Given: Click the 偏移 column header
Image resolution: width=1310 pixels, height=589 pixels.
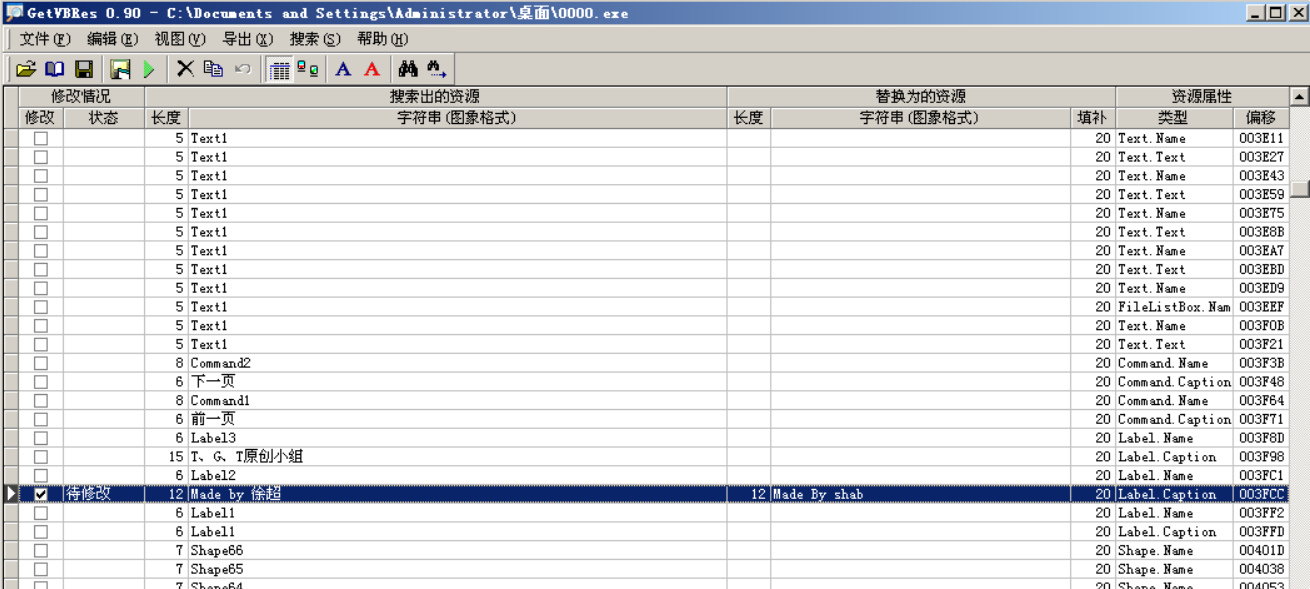Looking at the screenshot, I should point(1260,118).
